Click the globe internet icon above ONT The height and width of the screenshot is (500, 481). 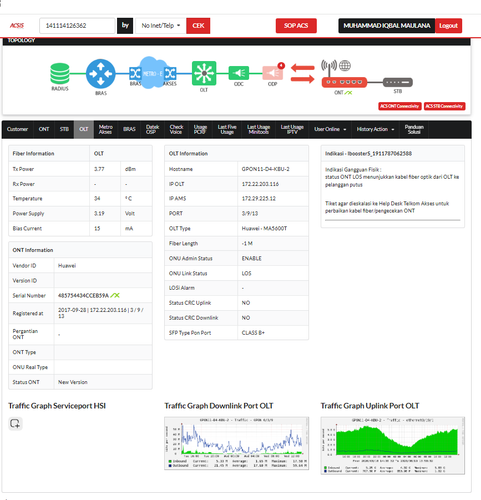pyautogui.click(x=345, y=66)
